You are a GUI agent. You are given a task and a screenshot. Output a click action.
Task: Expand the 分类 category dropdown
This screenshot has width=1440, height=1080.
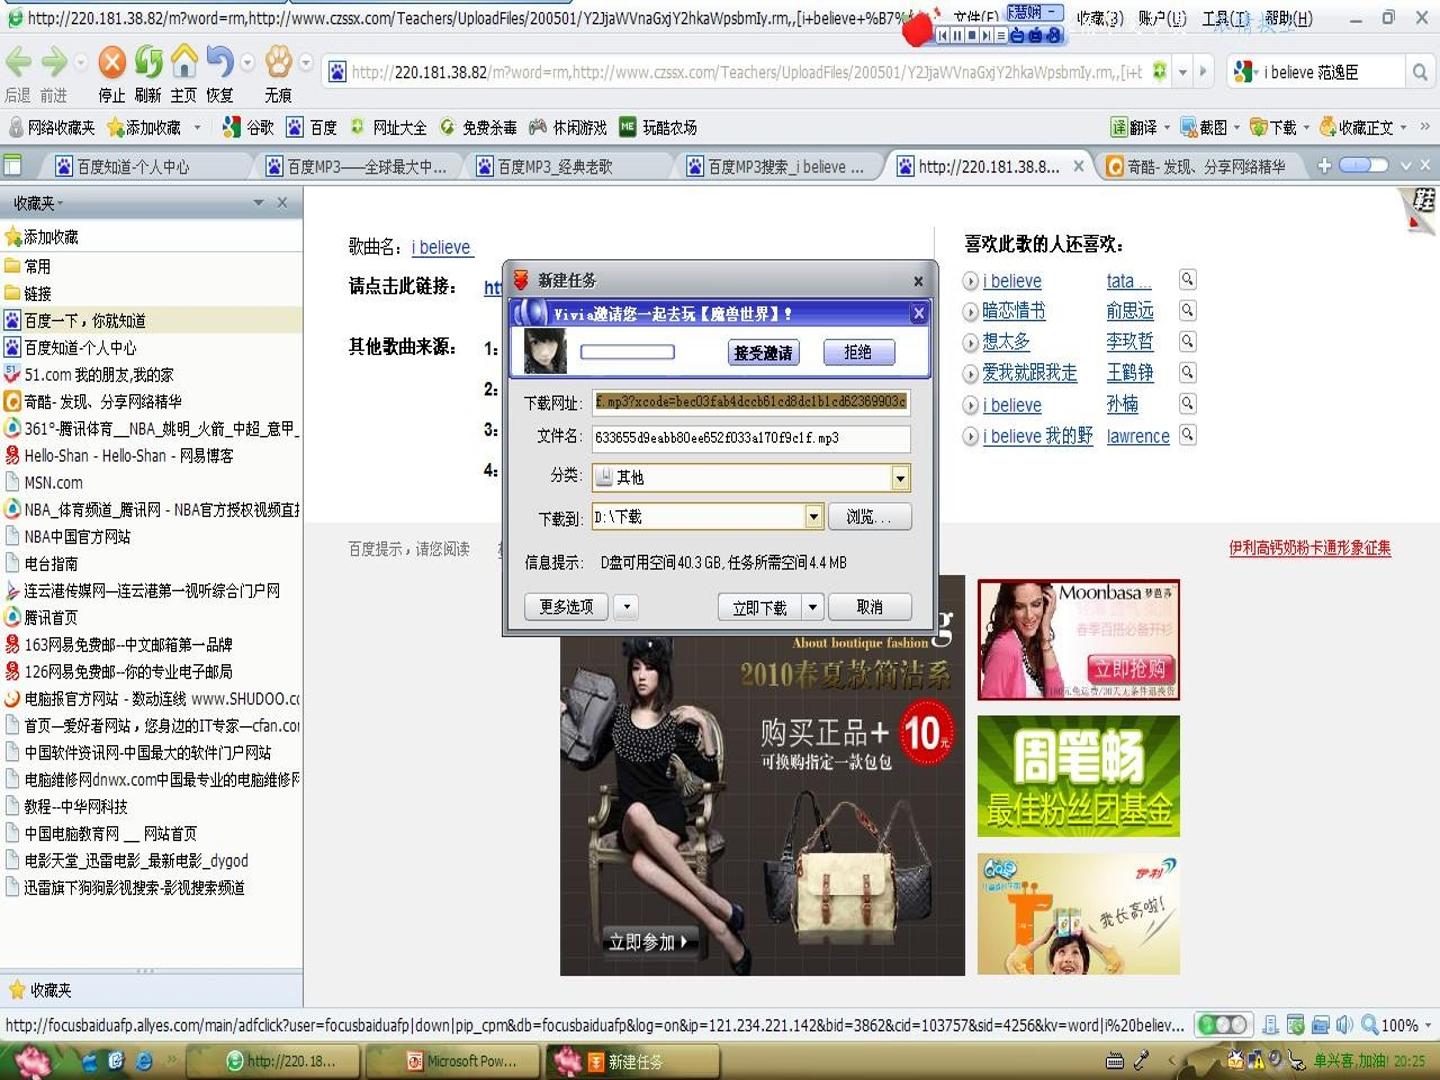(900, 478)
